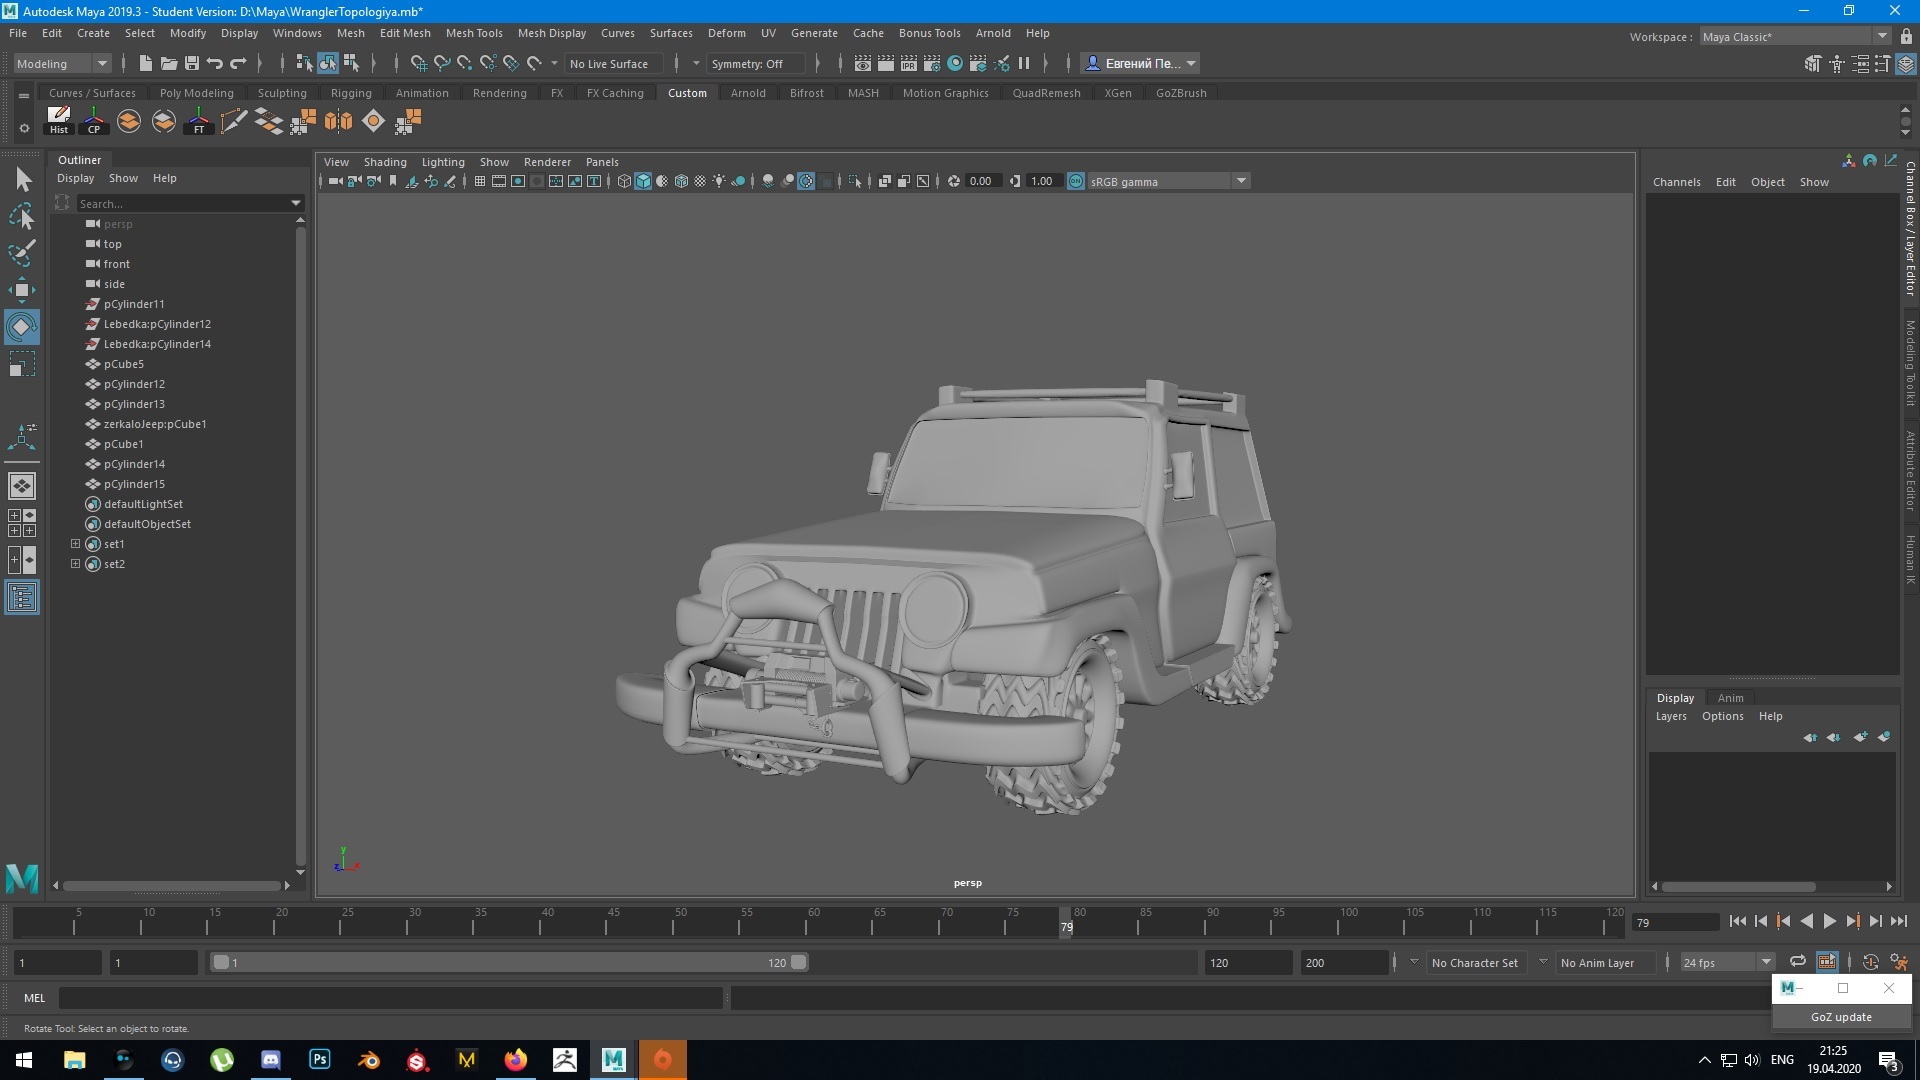Select pCylinder11 in Outliner
The image size is (1920, 1080).
133,303
